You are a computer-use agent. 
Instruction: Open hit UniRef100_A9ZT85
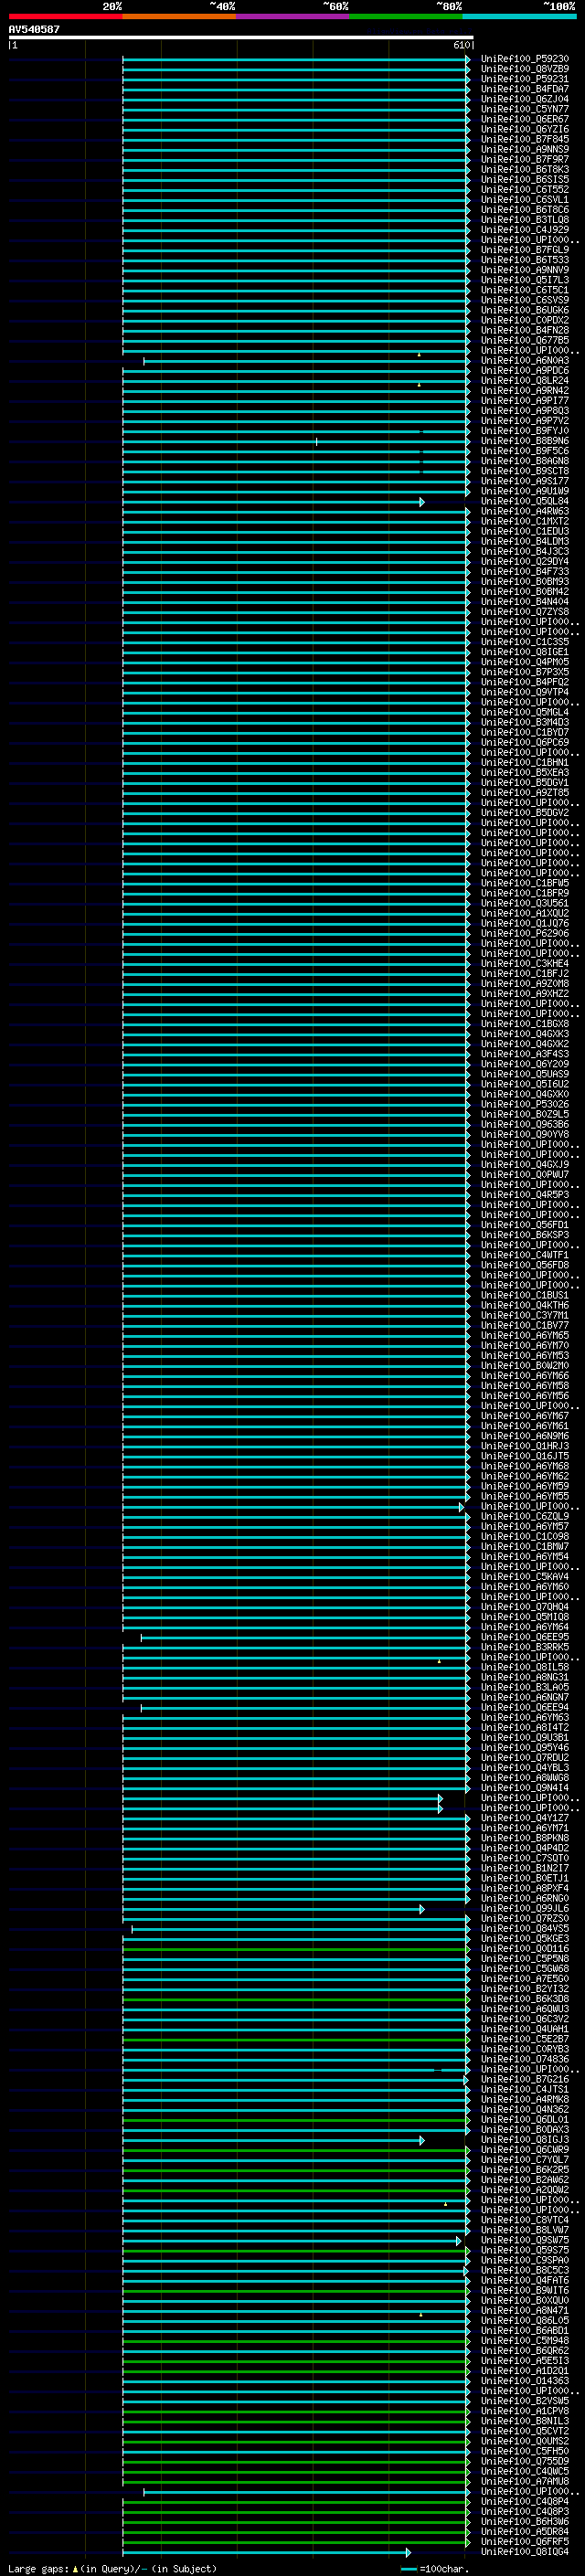click(525, 792)
